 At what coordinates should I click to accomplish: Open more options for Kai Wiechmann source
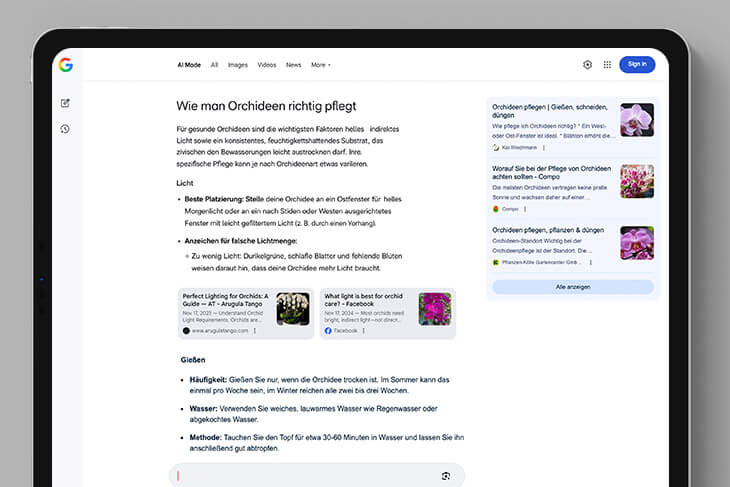pyautogui.click(x=544, y=148)
